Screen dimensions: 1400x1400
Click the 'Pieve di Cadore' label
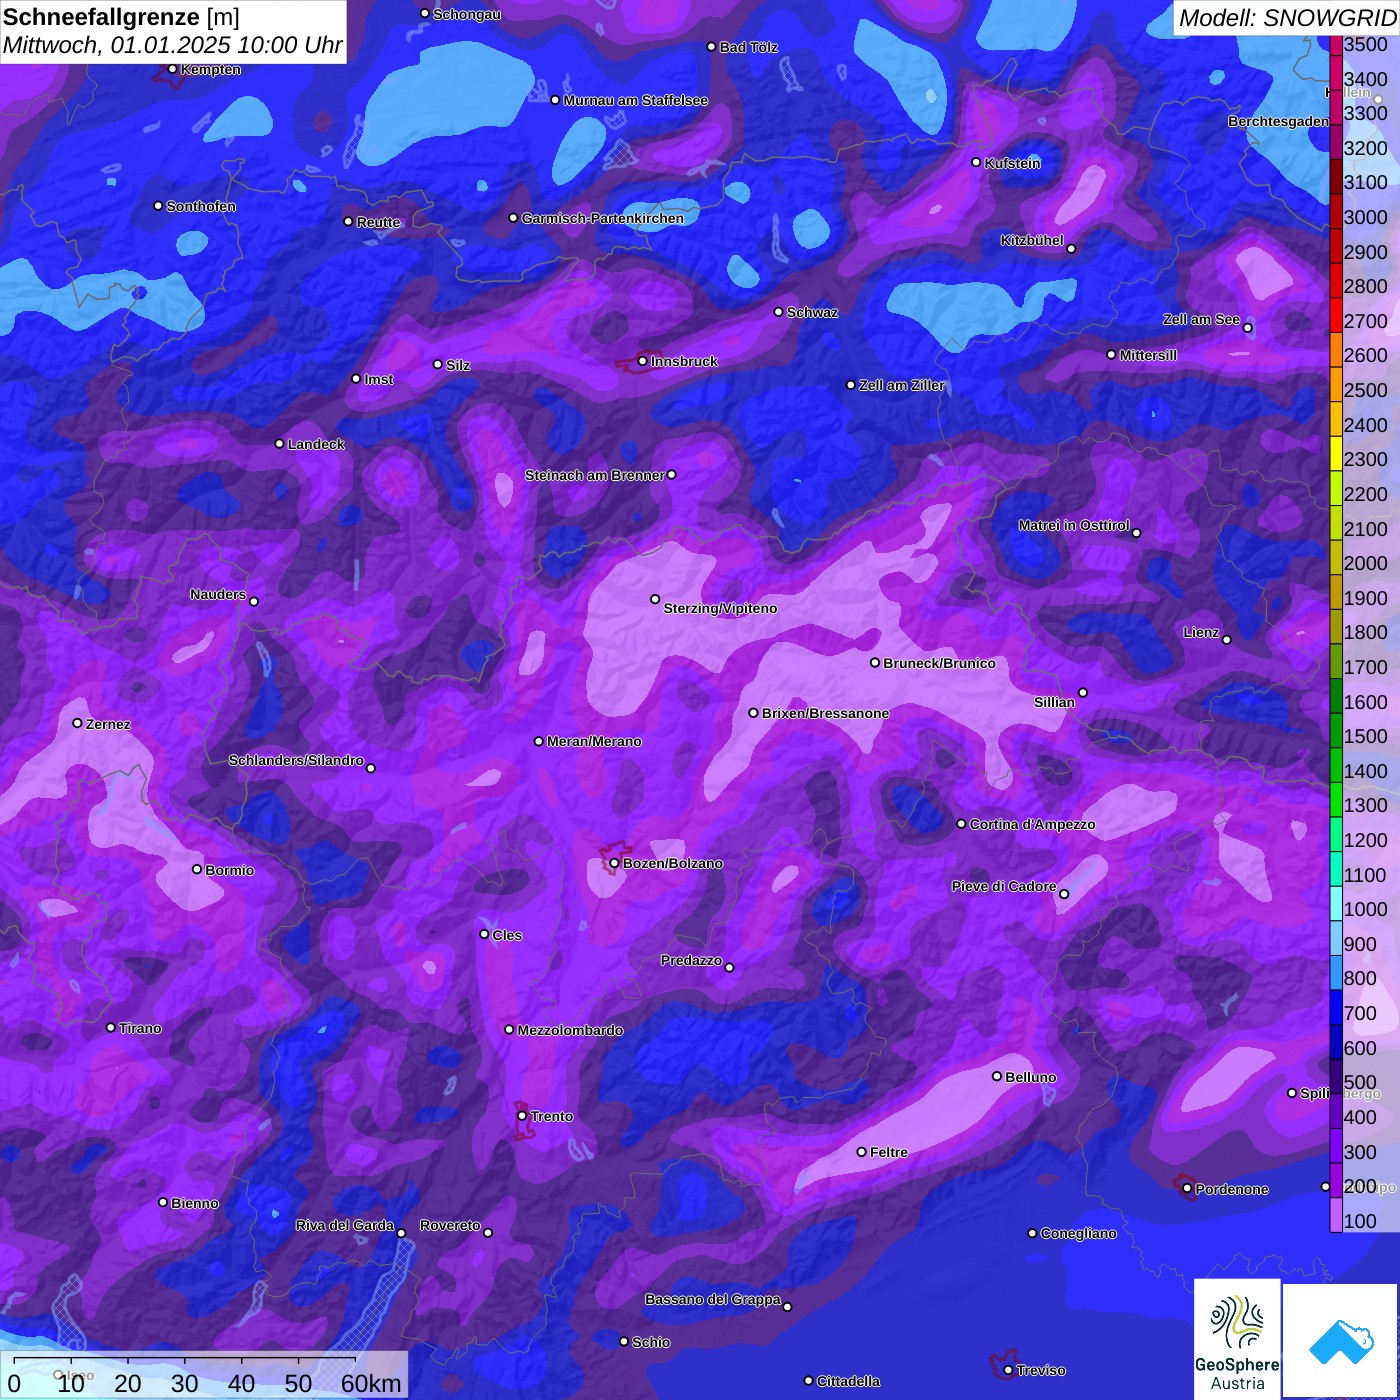click(1004, 886)
